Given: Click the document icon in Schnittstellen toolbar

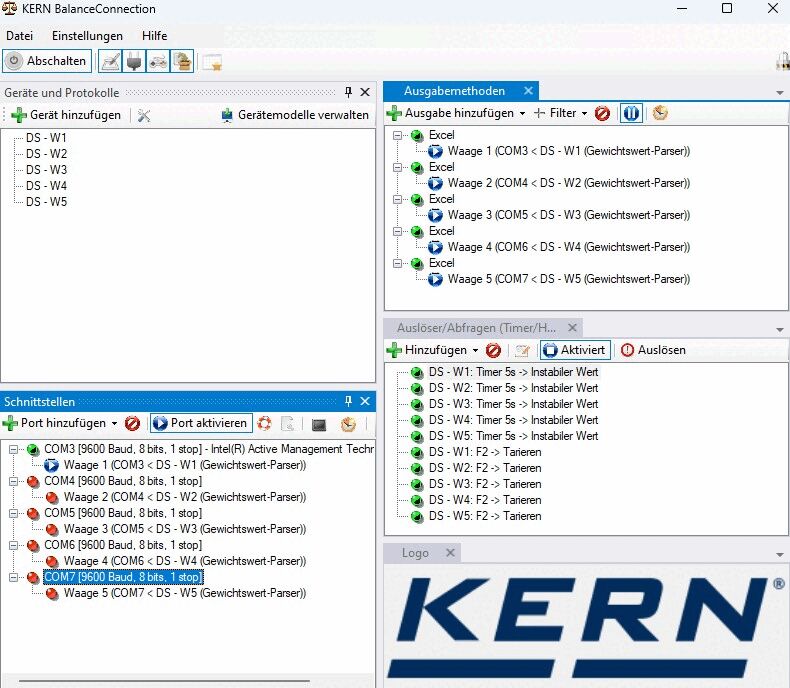Looking at the screenshot, I should (288, 424).
